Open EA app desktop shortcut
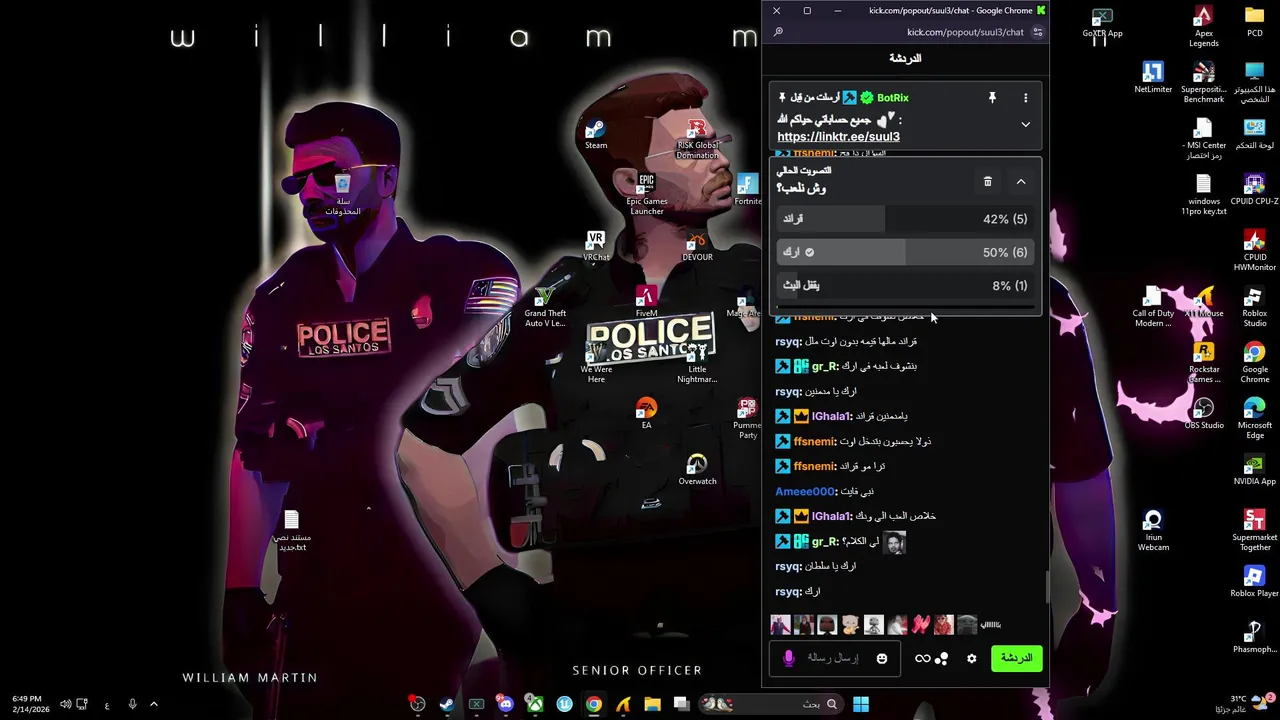The height and width of the screenshot is (720, 1280). [646, 414]
